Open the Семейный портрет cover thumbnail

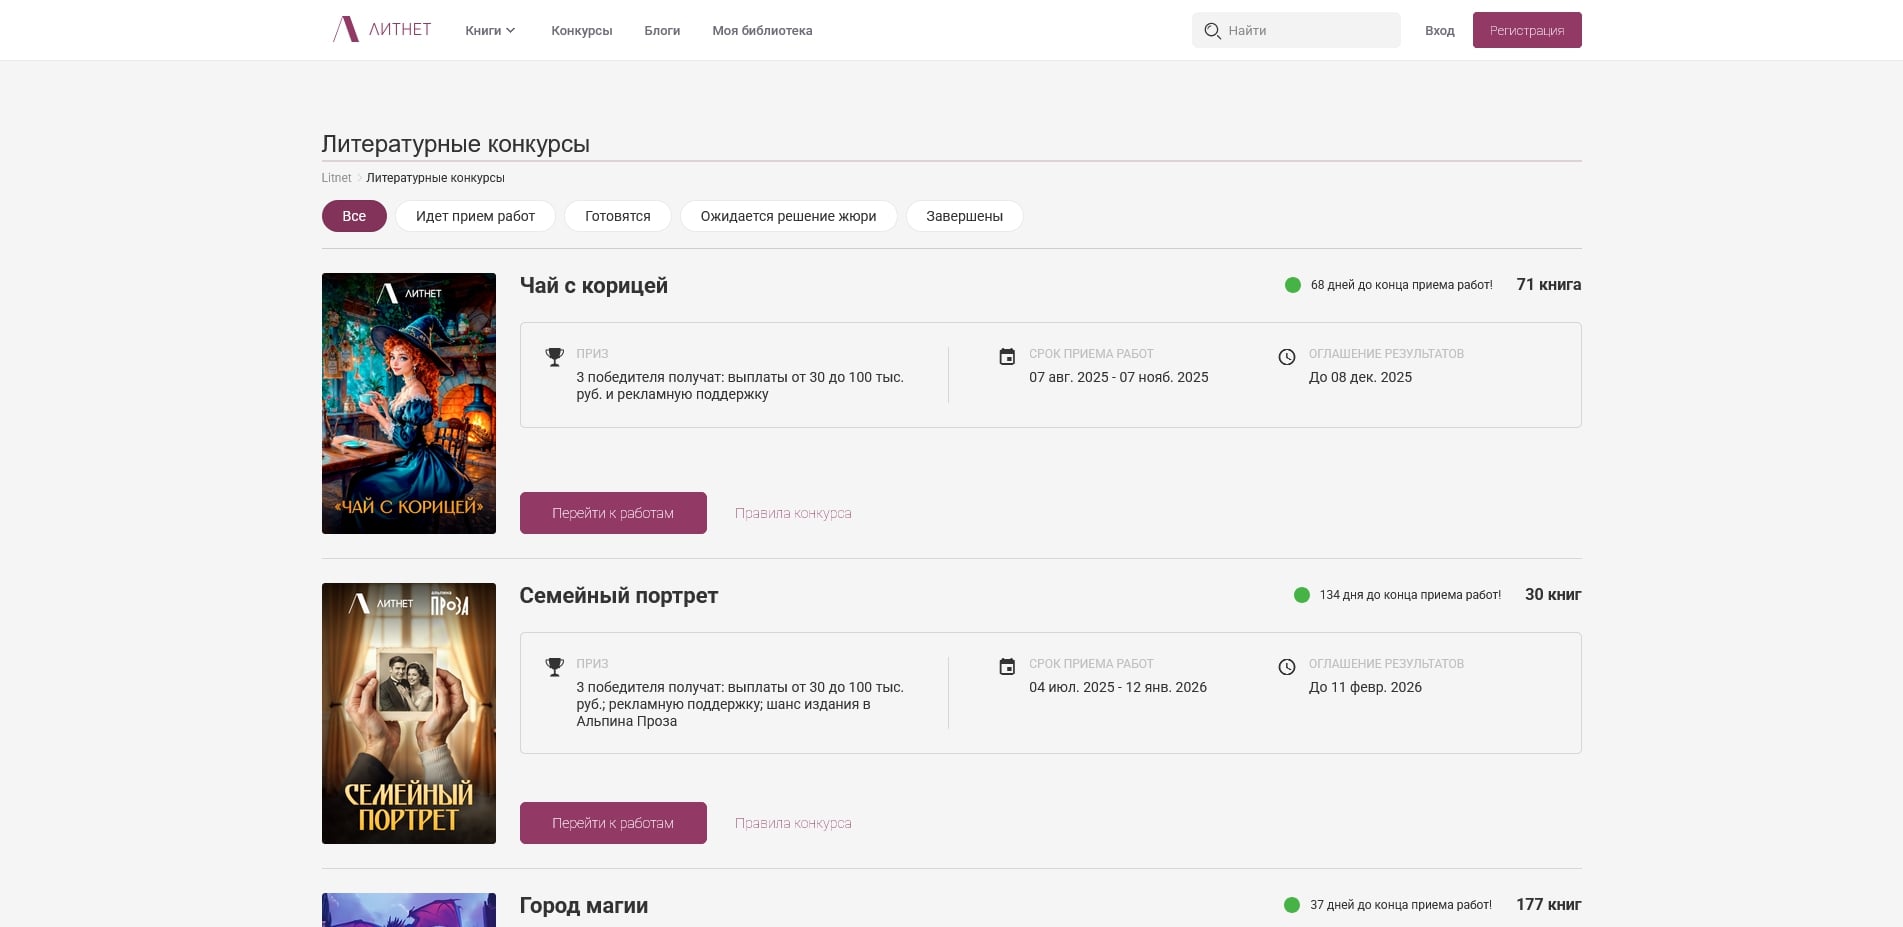409,713
